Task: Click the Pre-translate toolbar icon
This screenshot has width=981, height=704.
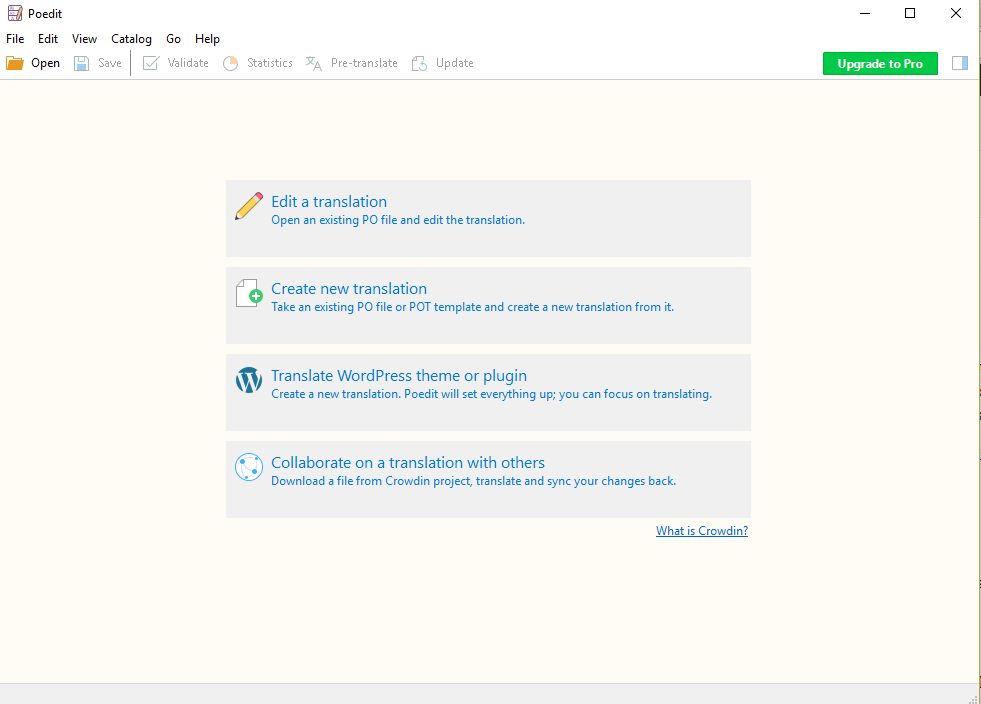Action: pos(314,63)
